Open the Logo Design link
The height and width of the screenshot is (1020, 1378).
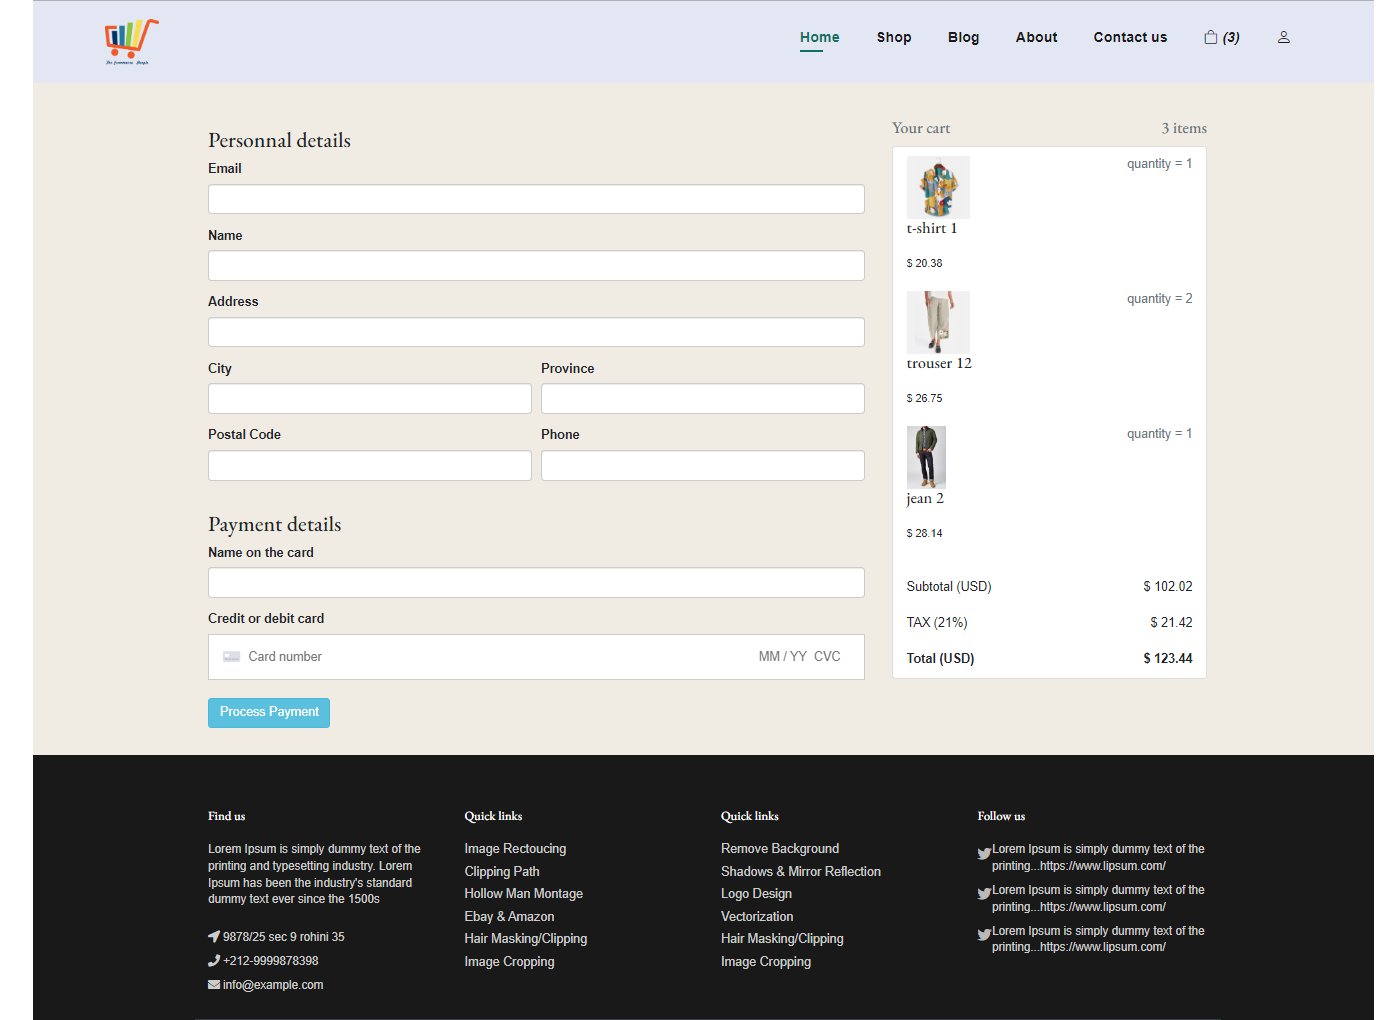click(x=756, y=893)
